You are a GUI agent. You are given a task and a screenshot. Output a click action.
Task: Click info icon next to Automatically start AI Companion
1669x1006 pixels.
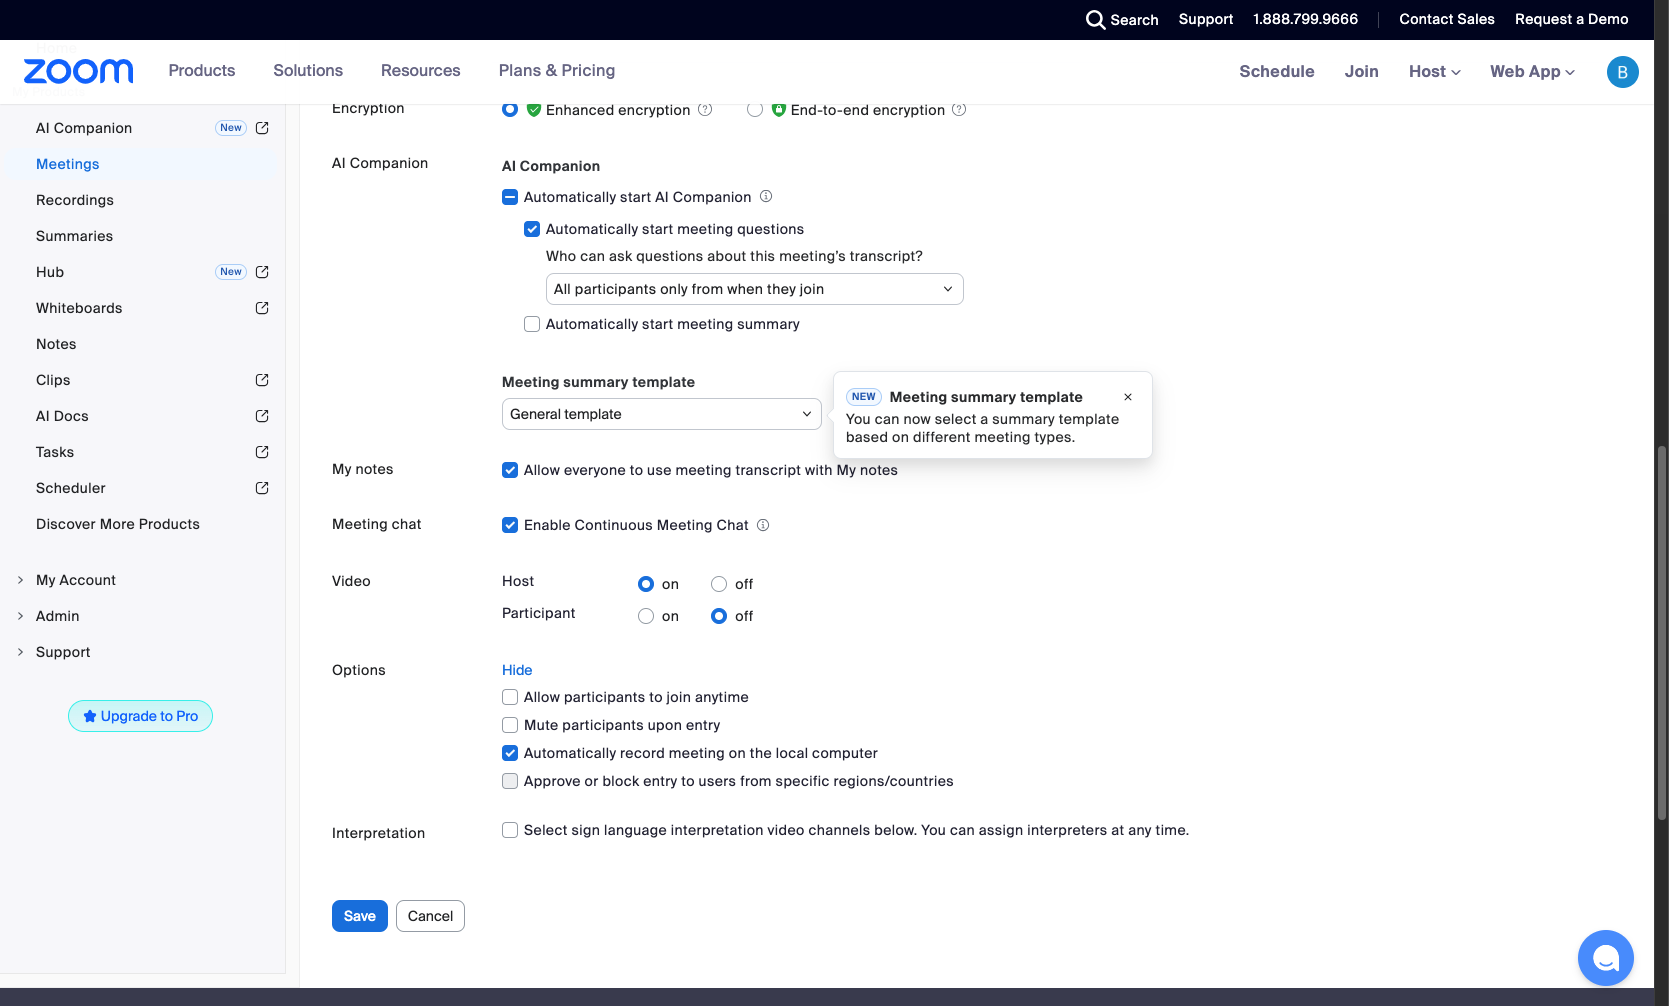(766, 197)
